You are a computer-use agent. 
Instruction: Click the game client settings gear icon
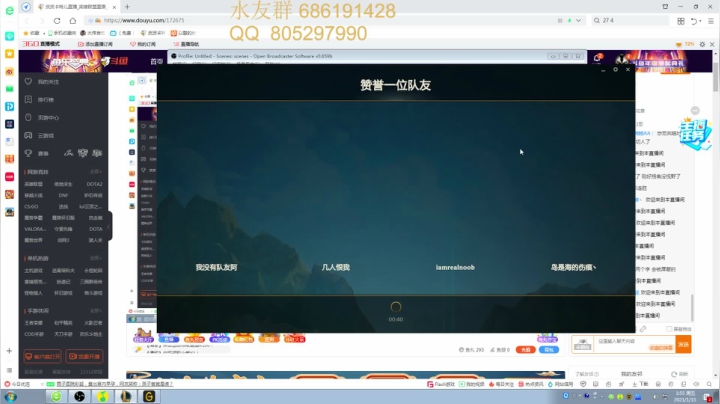(x=615, y=69)
